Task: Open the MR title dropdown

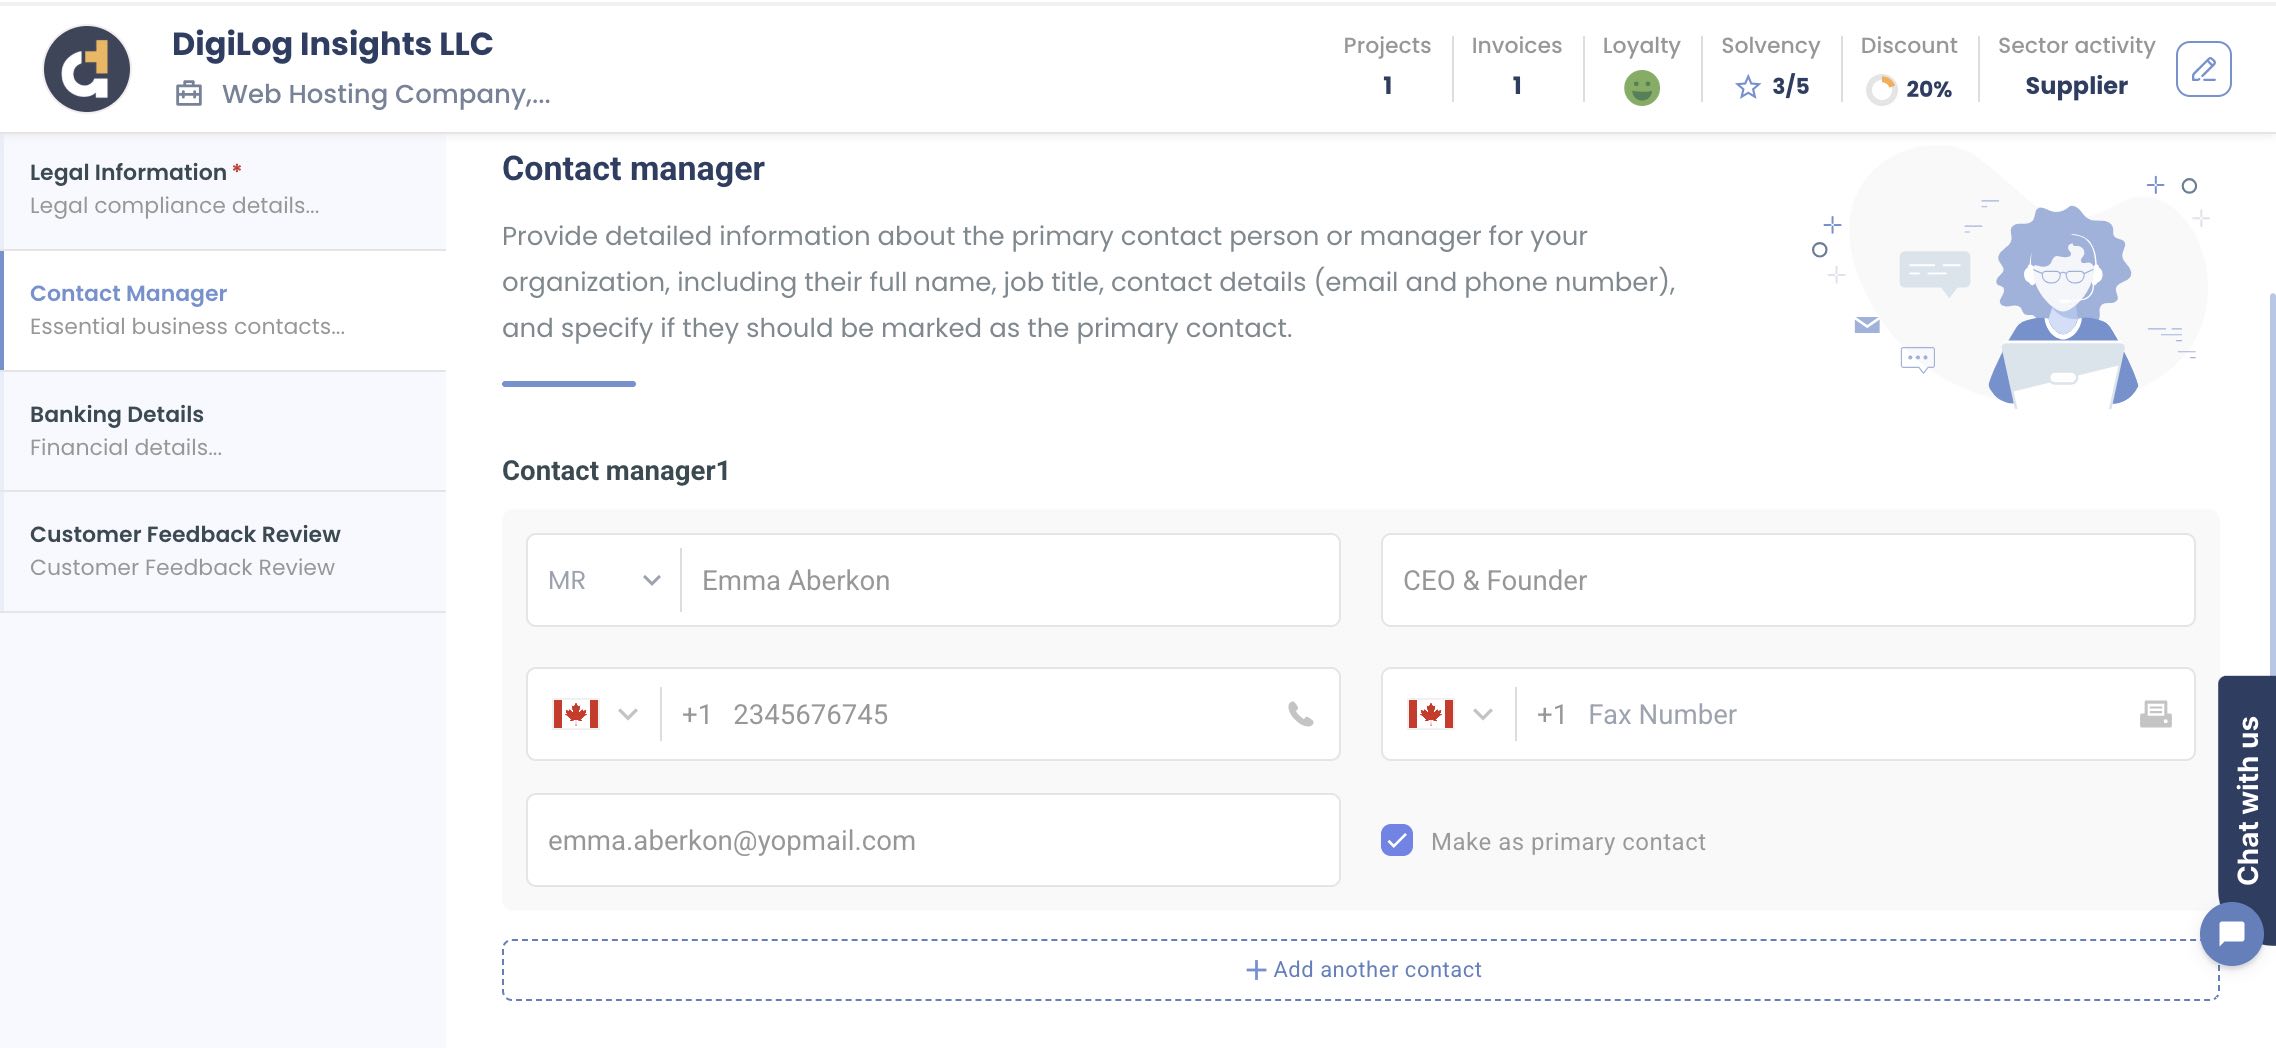Action: [x=602, y=580]
